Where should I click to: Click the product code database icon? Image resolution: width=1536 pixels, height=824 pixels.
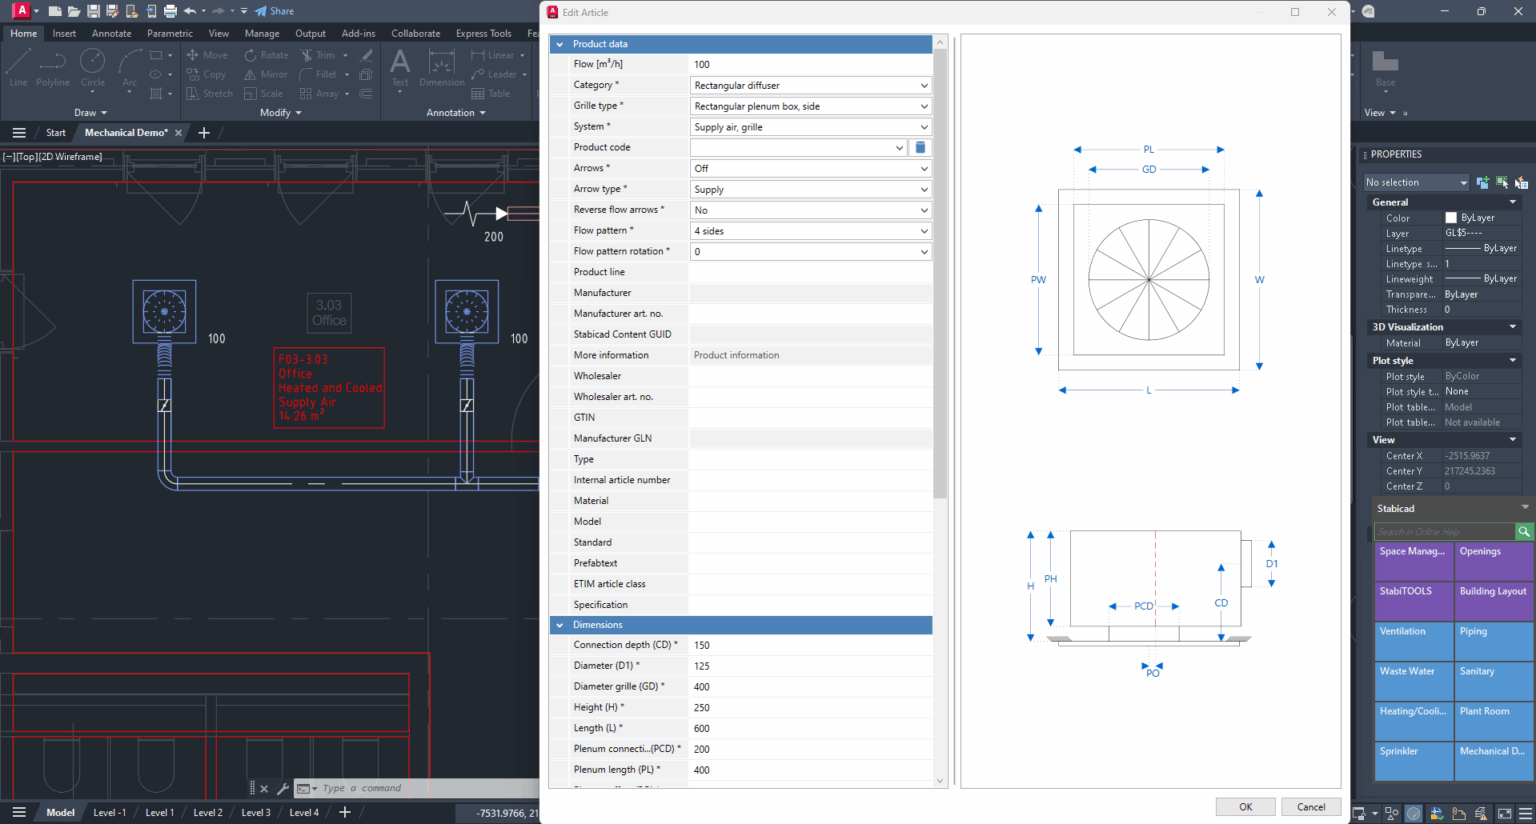[x=920, y=147]
